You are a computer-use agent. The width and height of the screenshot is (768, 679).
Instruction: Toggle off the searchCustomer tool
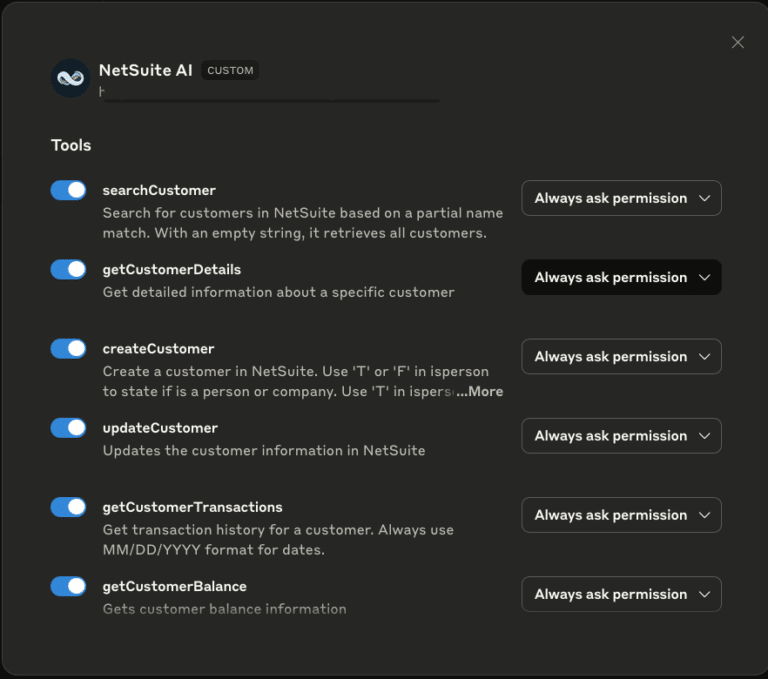click(x=69, y=190)
